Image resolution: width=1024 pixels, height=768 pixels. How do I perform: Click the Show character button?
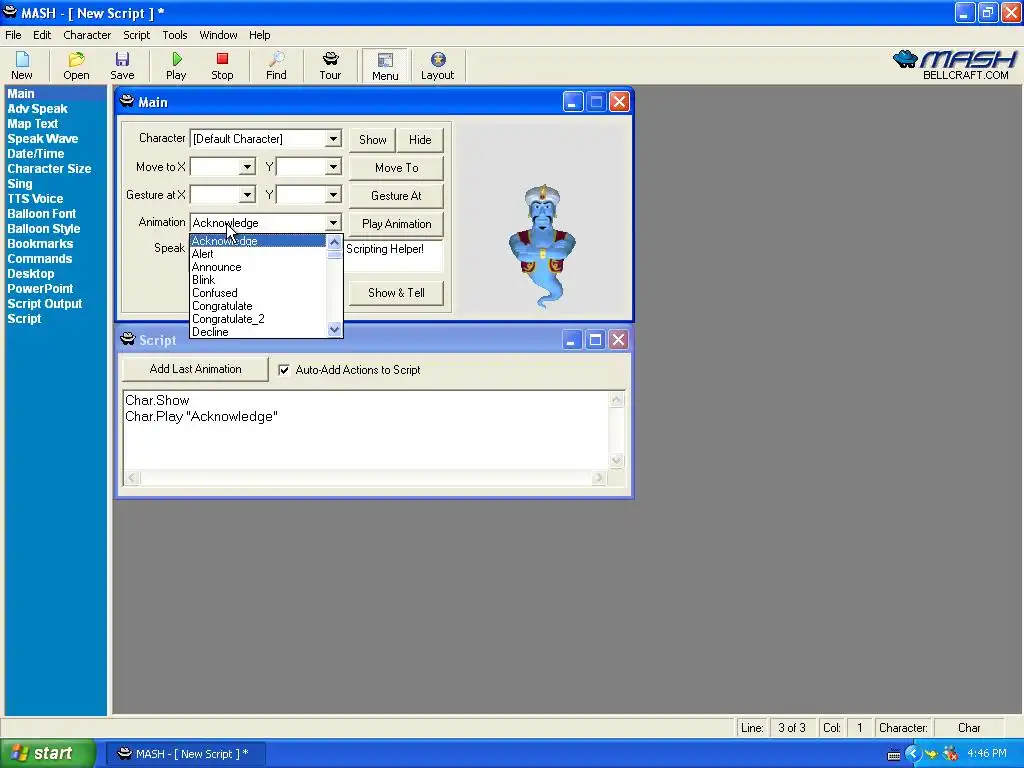[x=372, y=140]
